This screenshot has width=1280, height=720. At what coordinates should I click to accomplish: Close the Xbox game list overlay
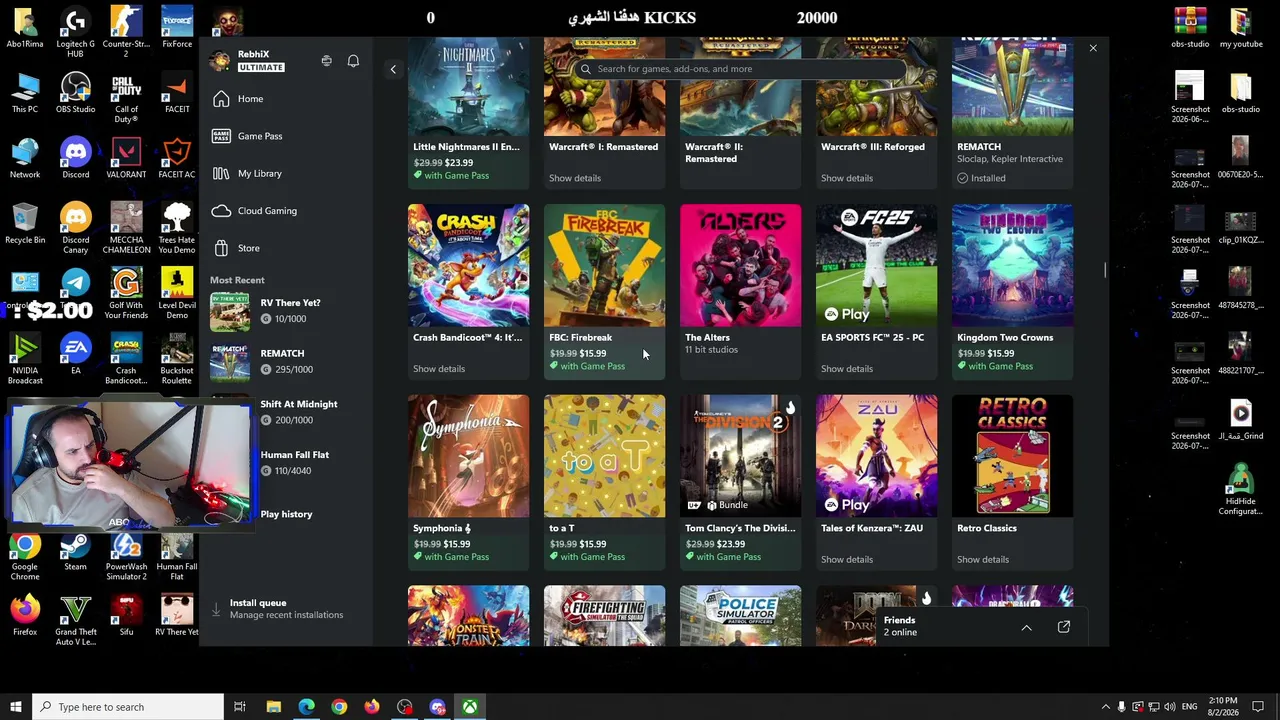[x=1093, y=48]
